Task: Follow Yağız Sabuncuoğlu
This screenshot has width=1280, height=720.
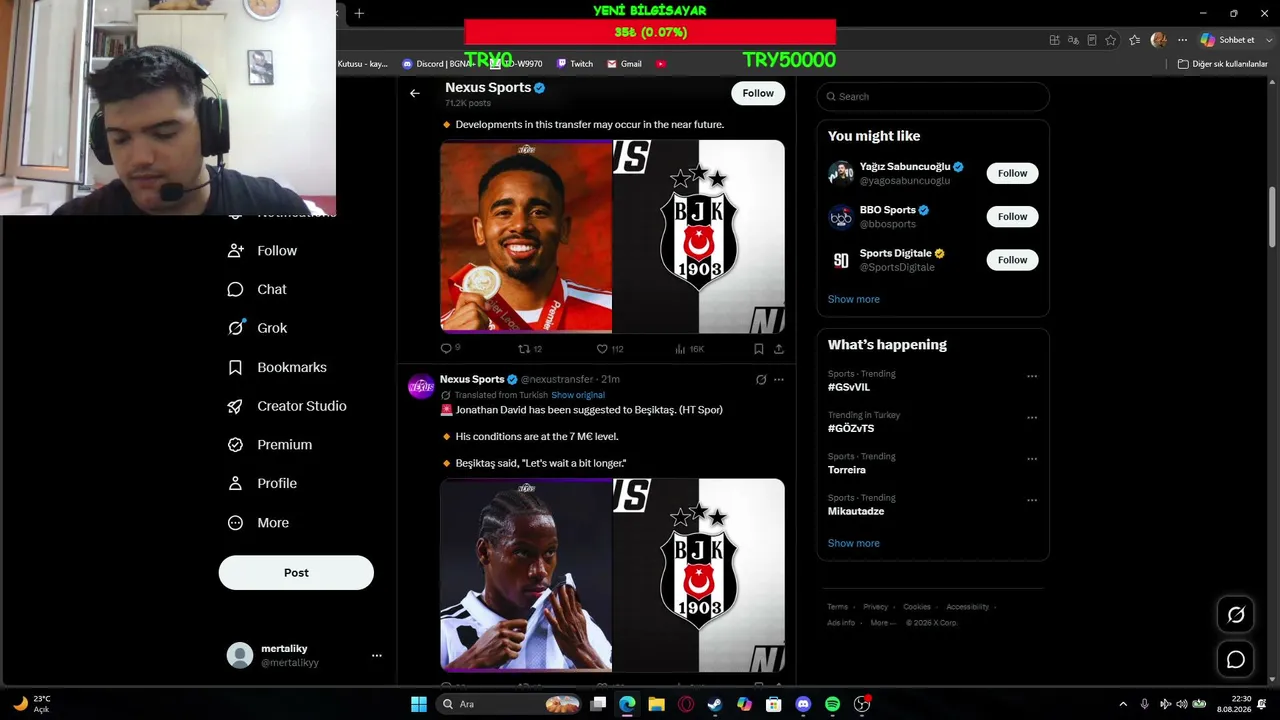Action: pos(1012,173)
